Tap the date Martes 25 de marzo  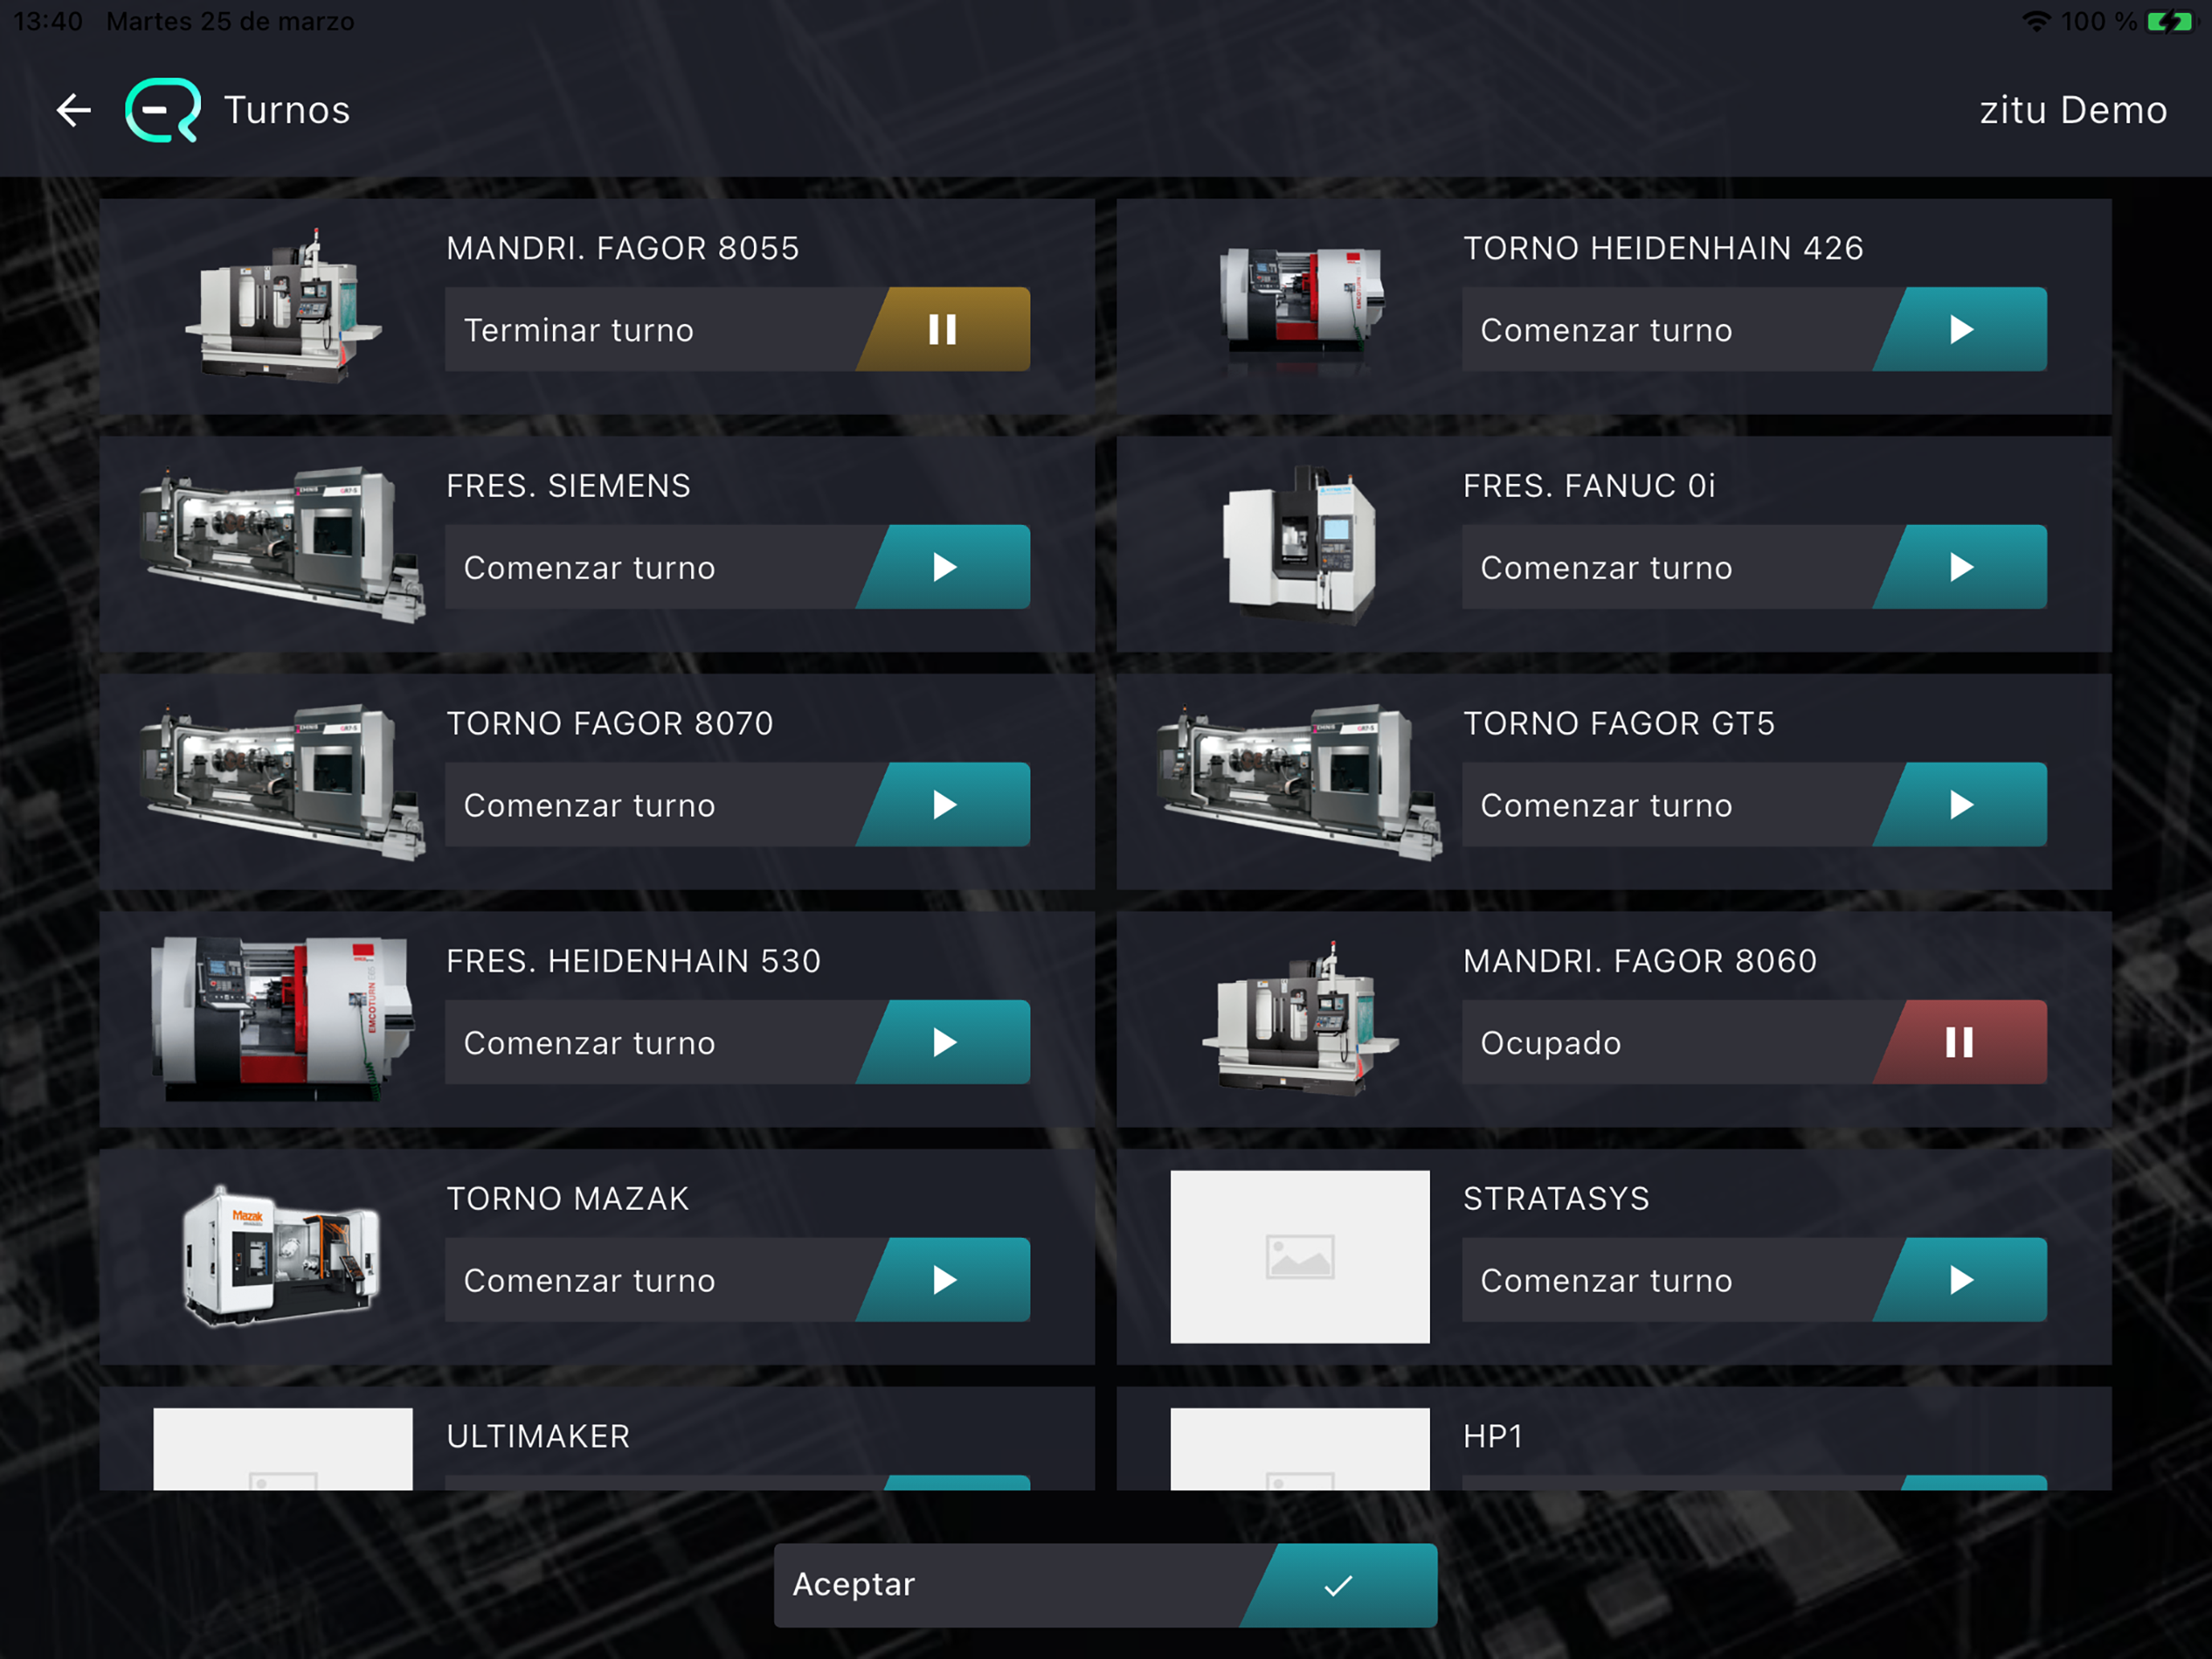point(230,21)
